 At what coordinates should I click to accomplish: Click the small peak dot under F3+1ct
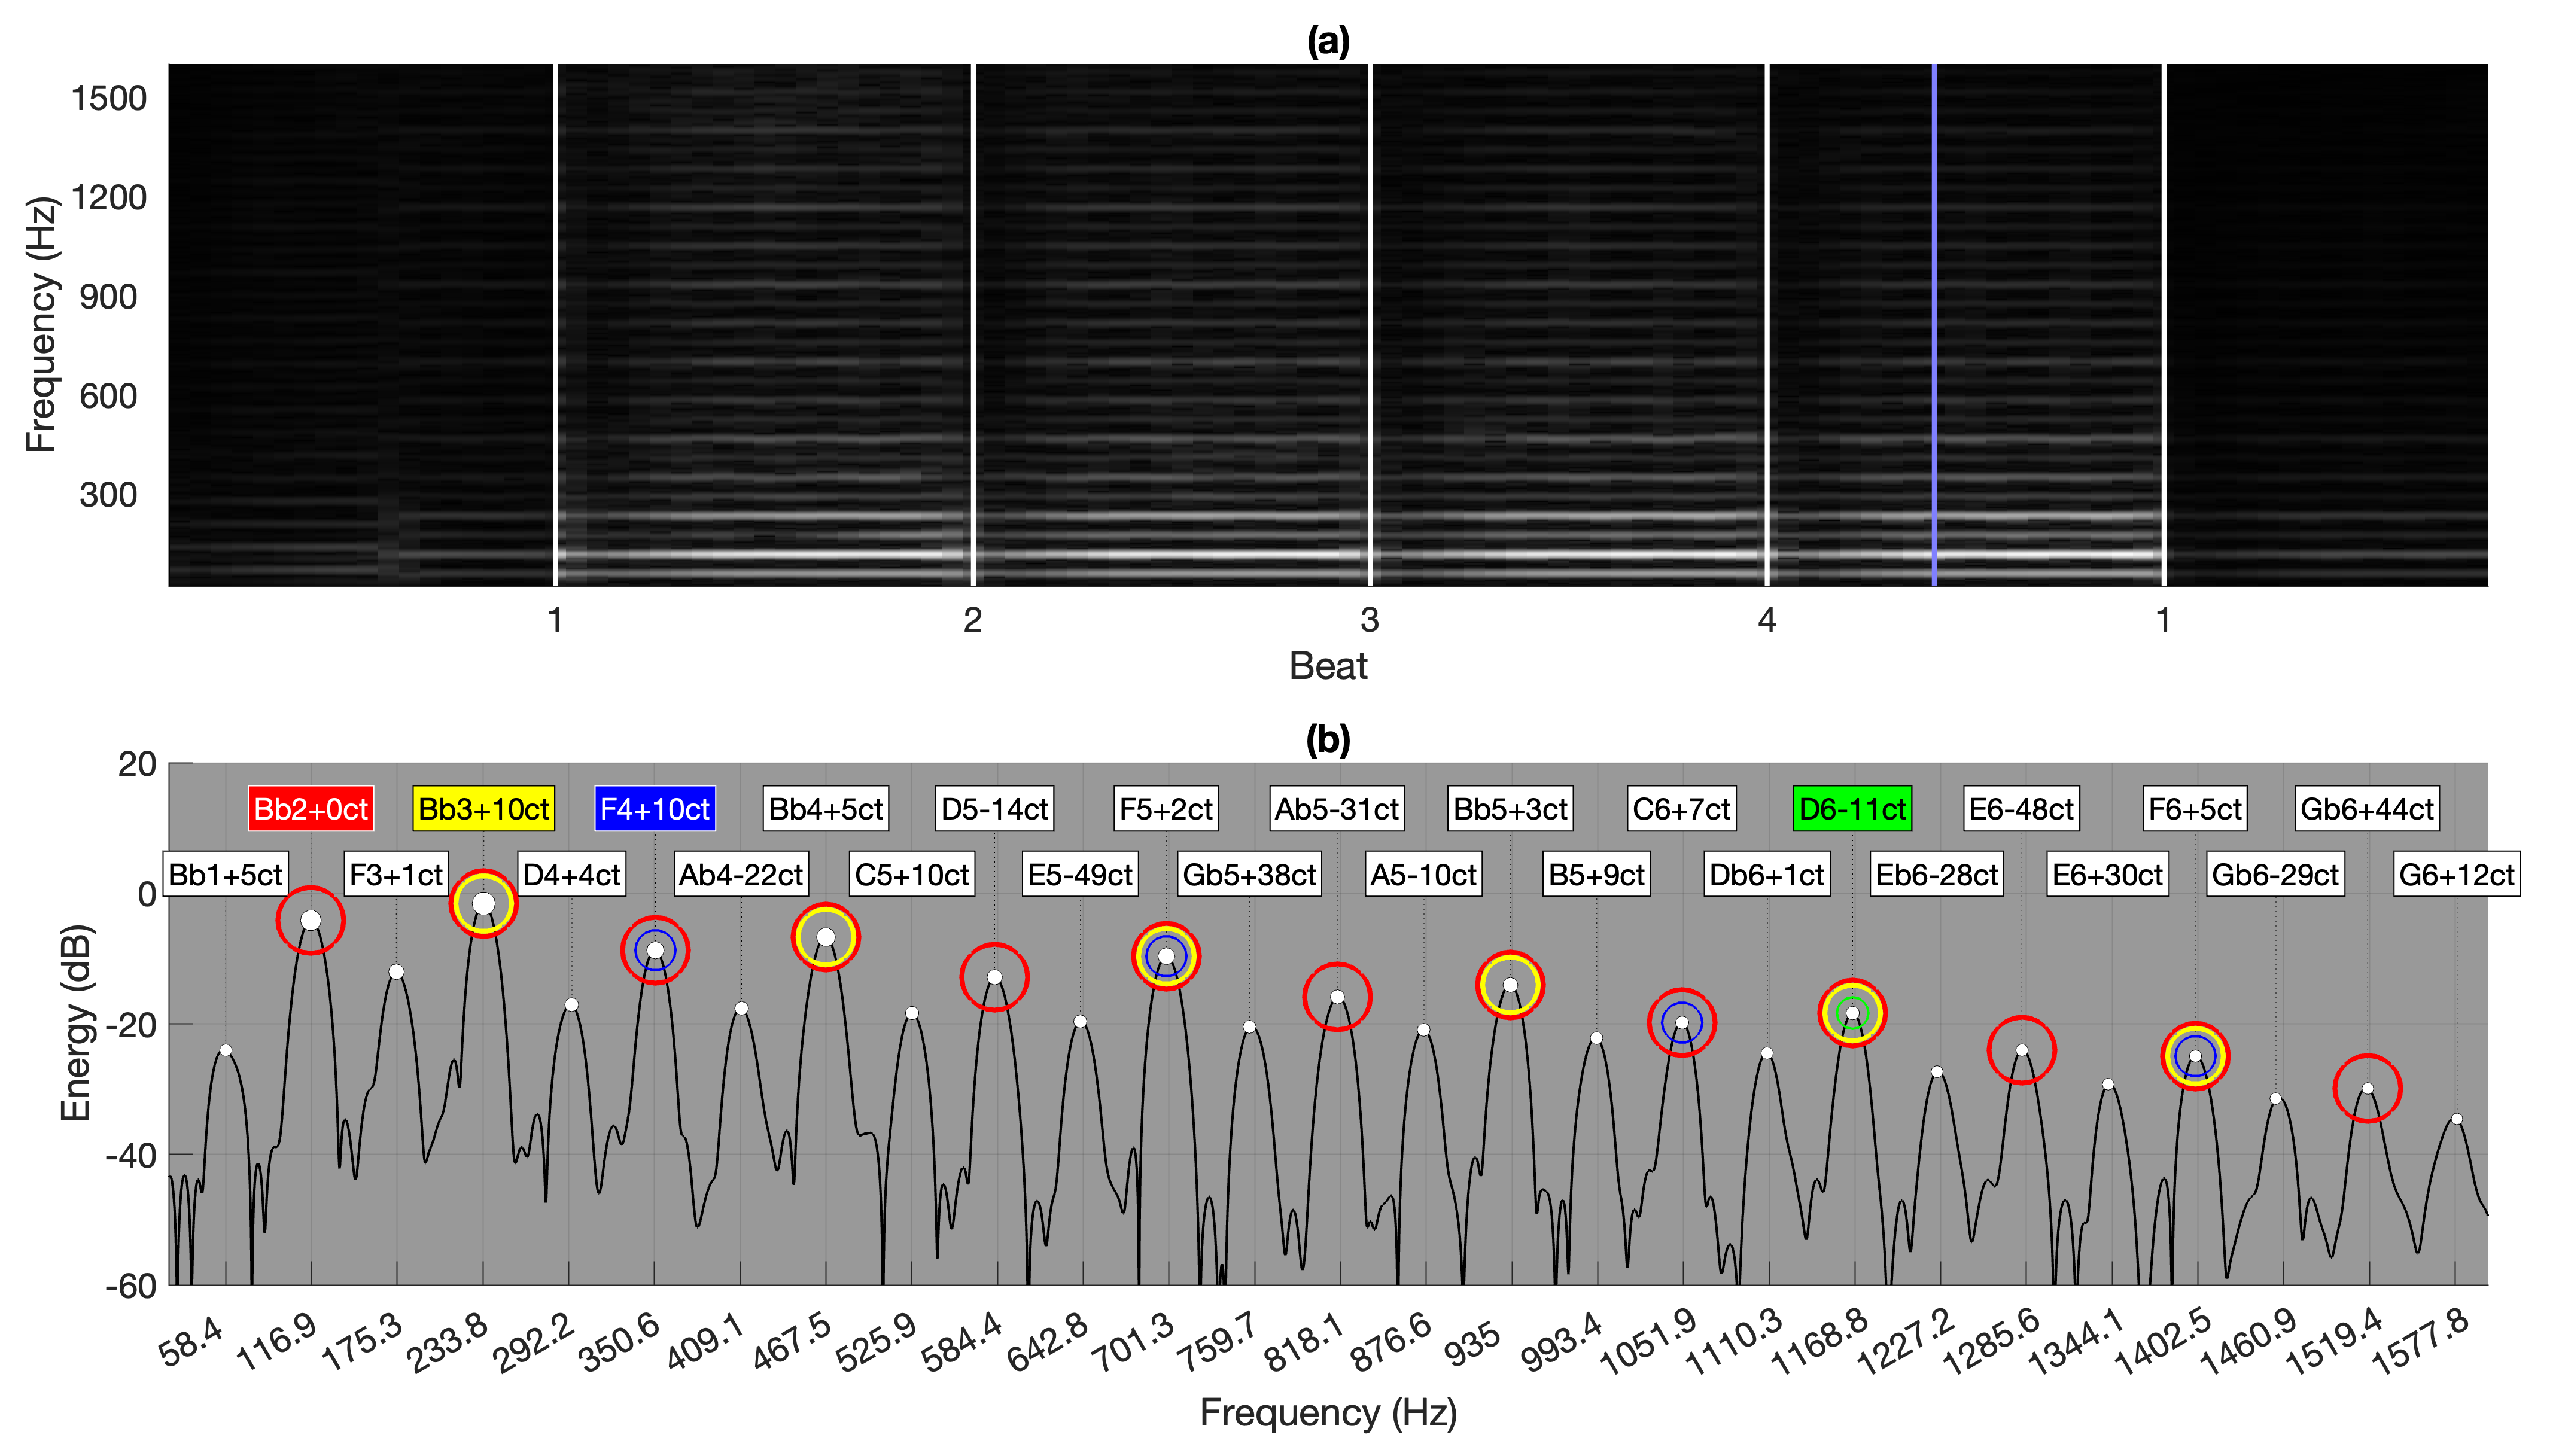(x=396, y=972)
